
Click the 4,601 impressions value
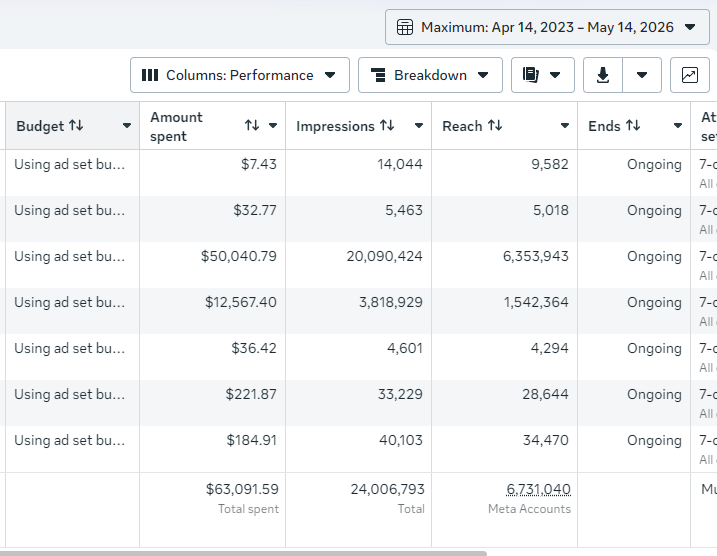pos(405,348)
